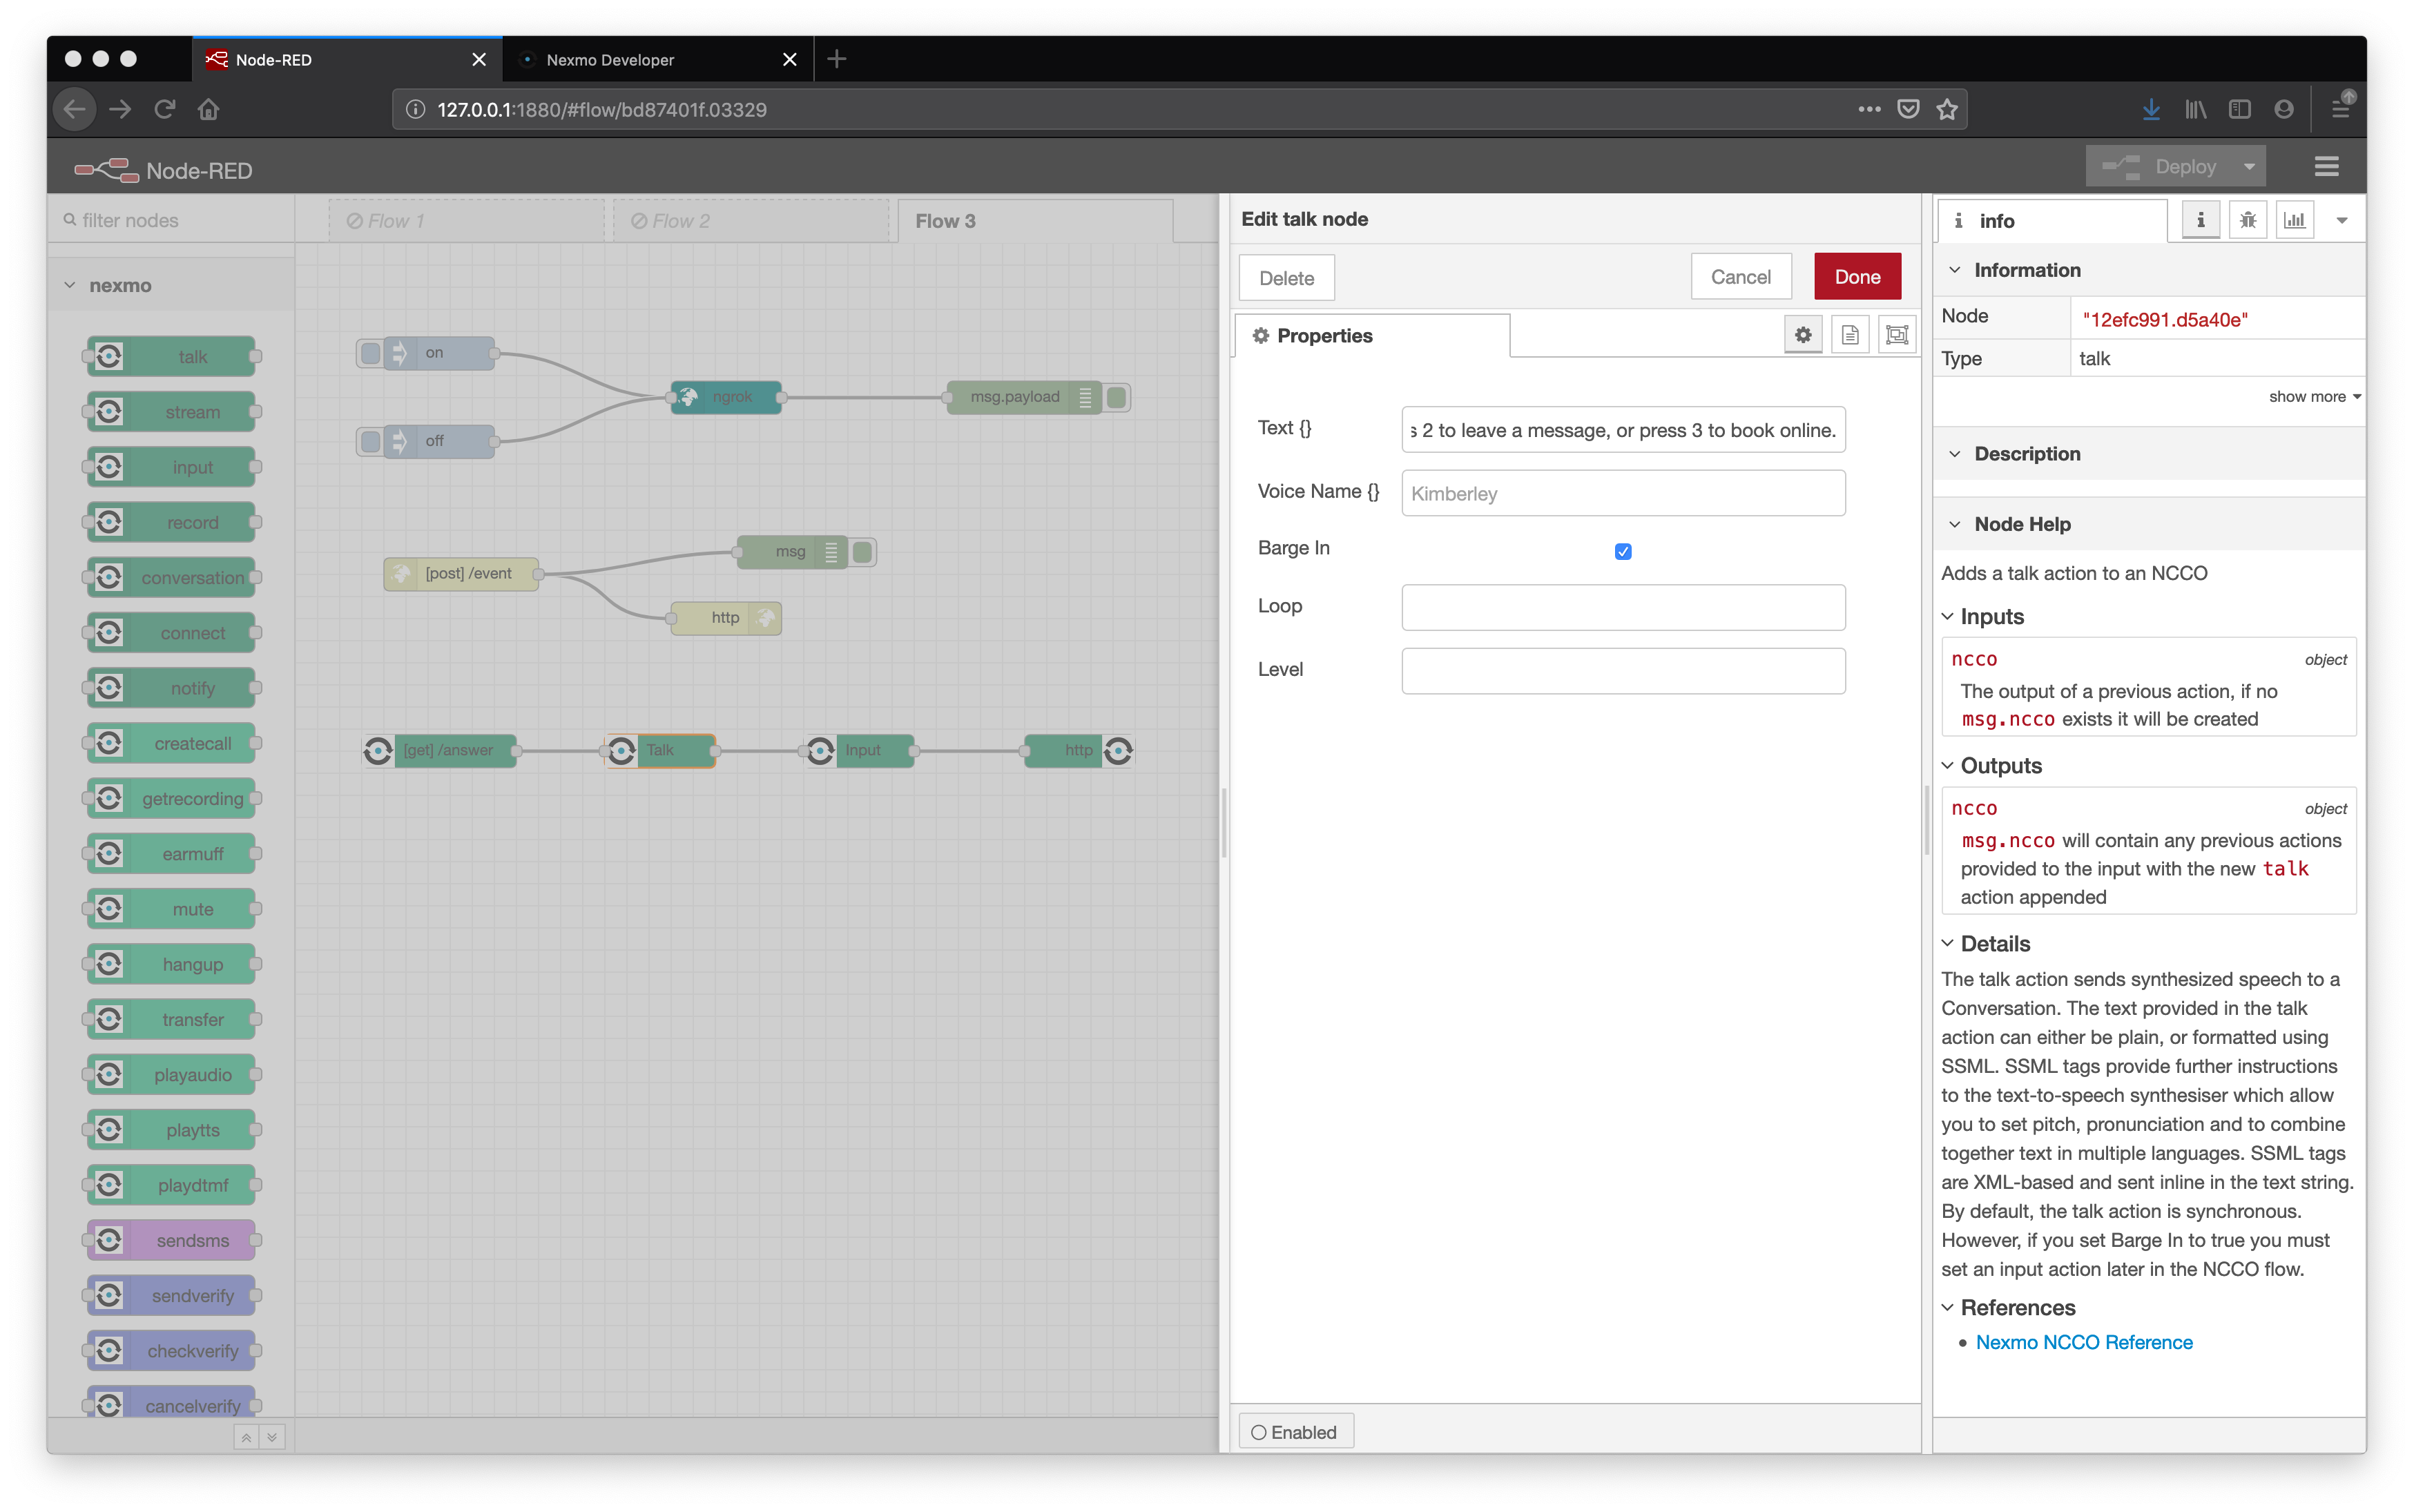
Task: Toggle the Enabled node state button
Action: [1295, 1431]
